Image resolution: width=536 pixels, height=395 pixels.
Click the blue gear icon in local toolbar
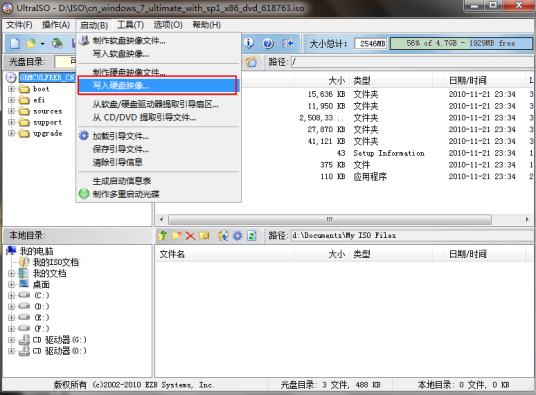click(237, 235)
